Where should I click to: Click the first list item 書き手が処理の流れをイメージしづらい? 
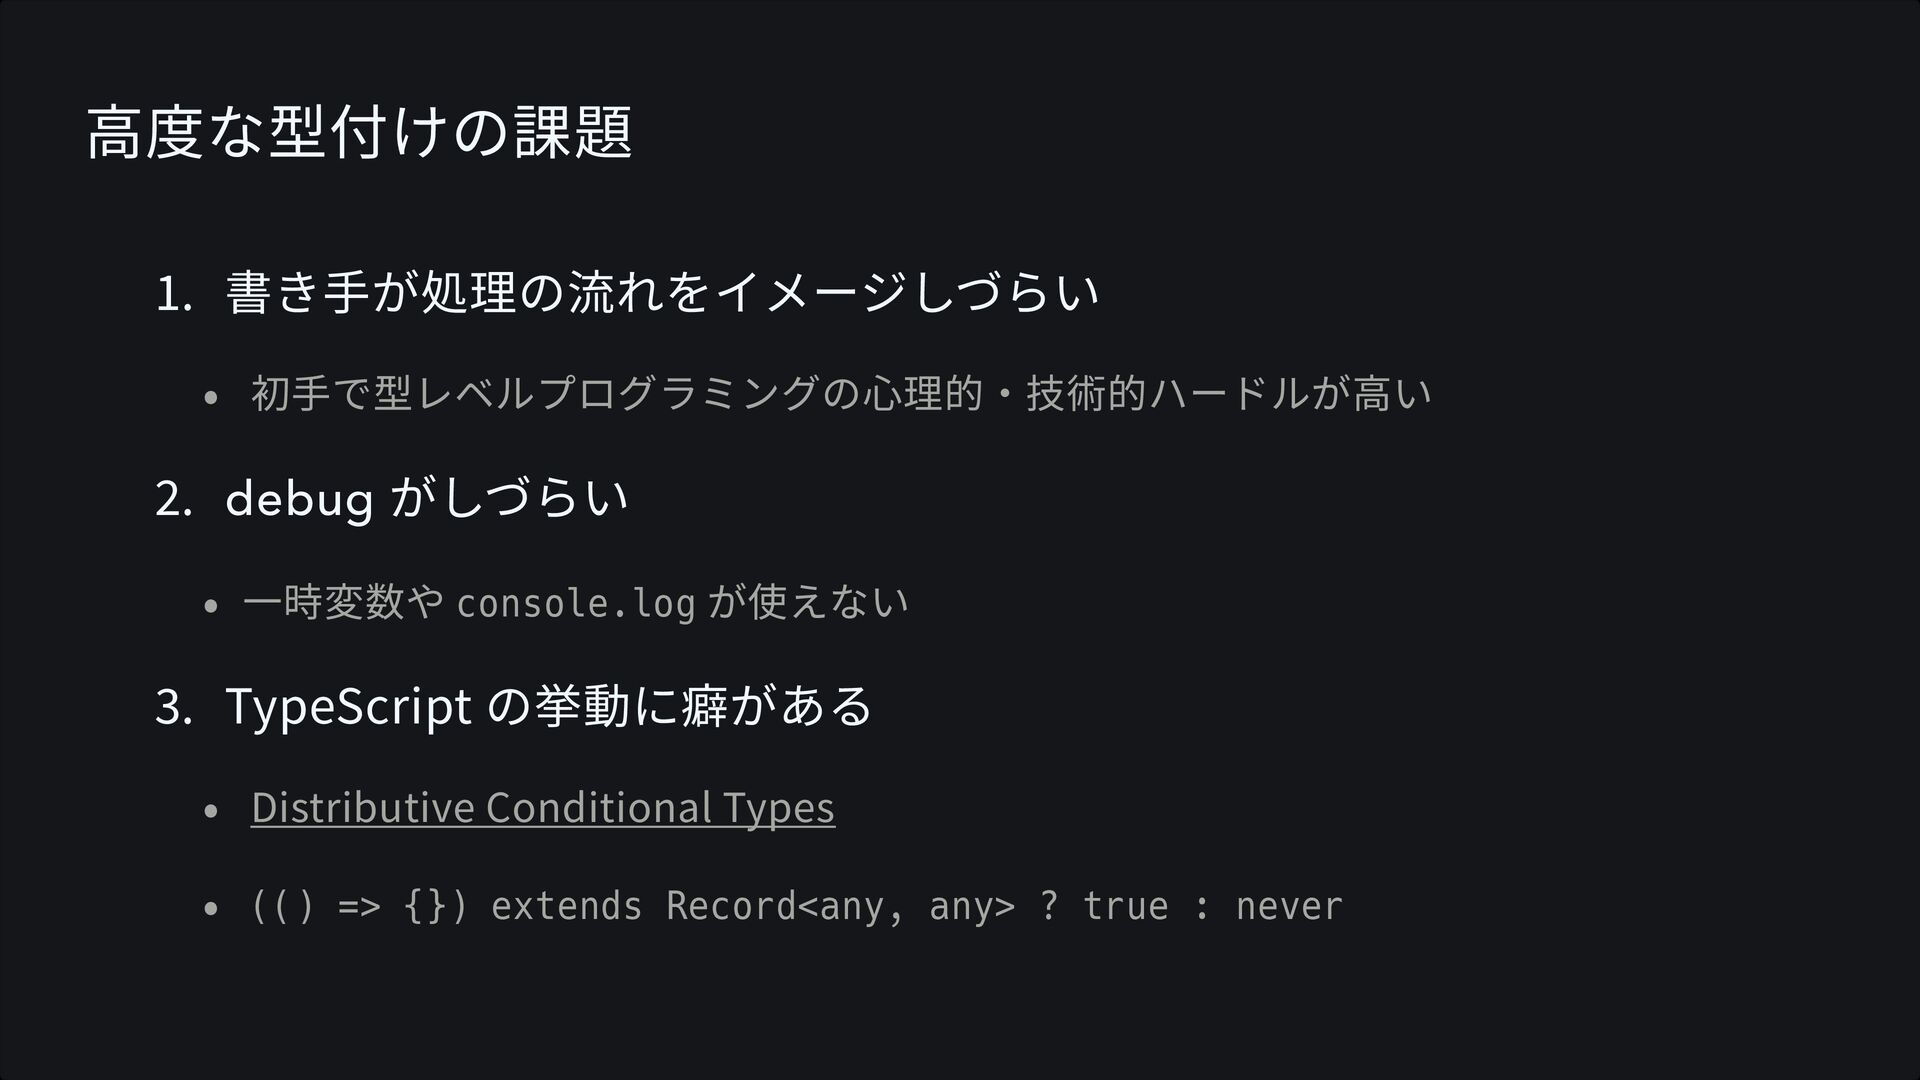[x=662, y=293]
